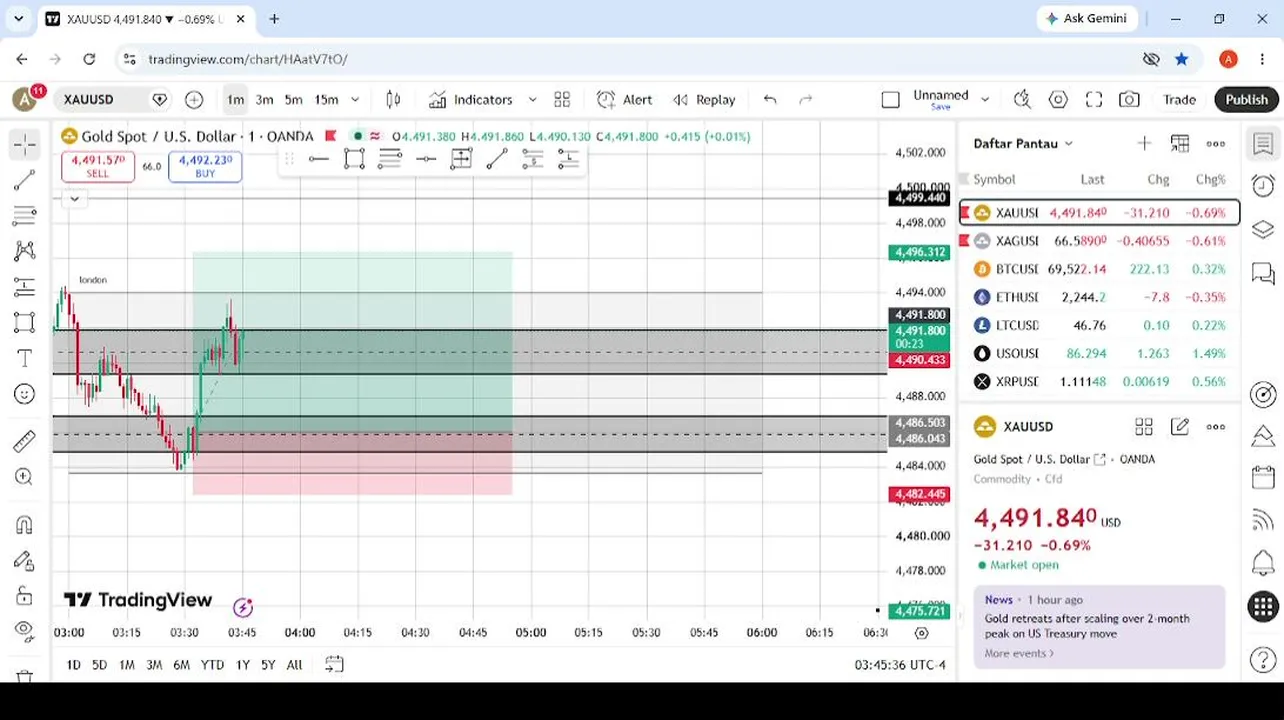Select the 3m timeframe

(264, 99)
